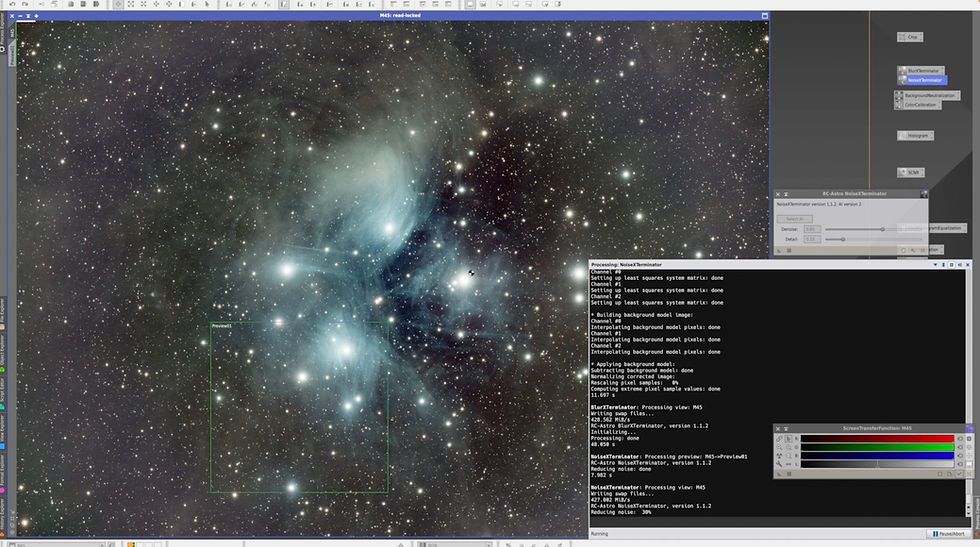
Task: Click the STF apply square icon
Action: [x=789, y=474]
